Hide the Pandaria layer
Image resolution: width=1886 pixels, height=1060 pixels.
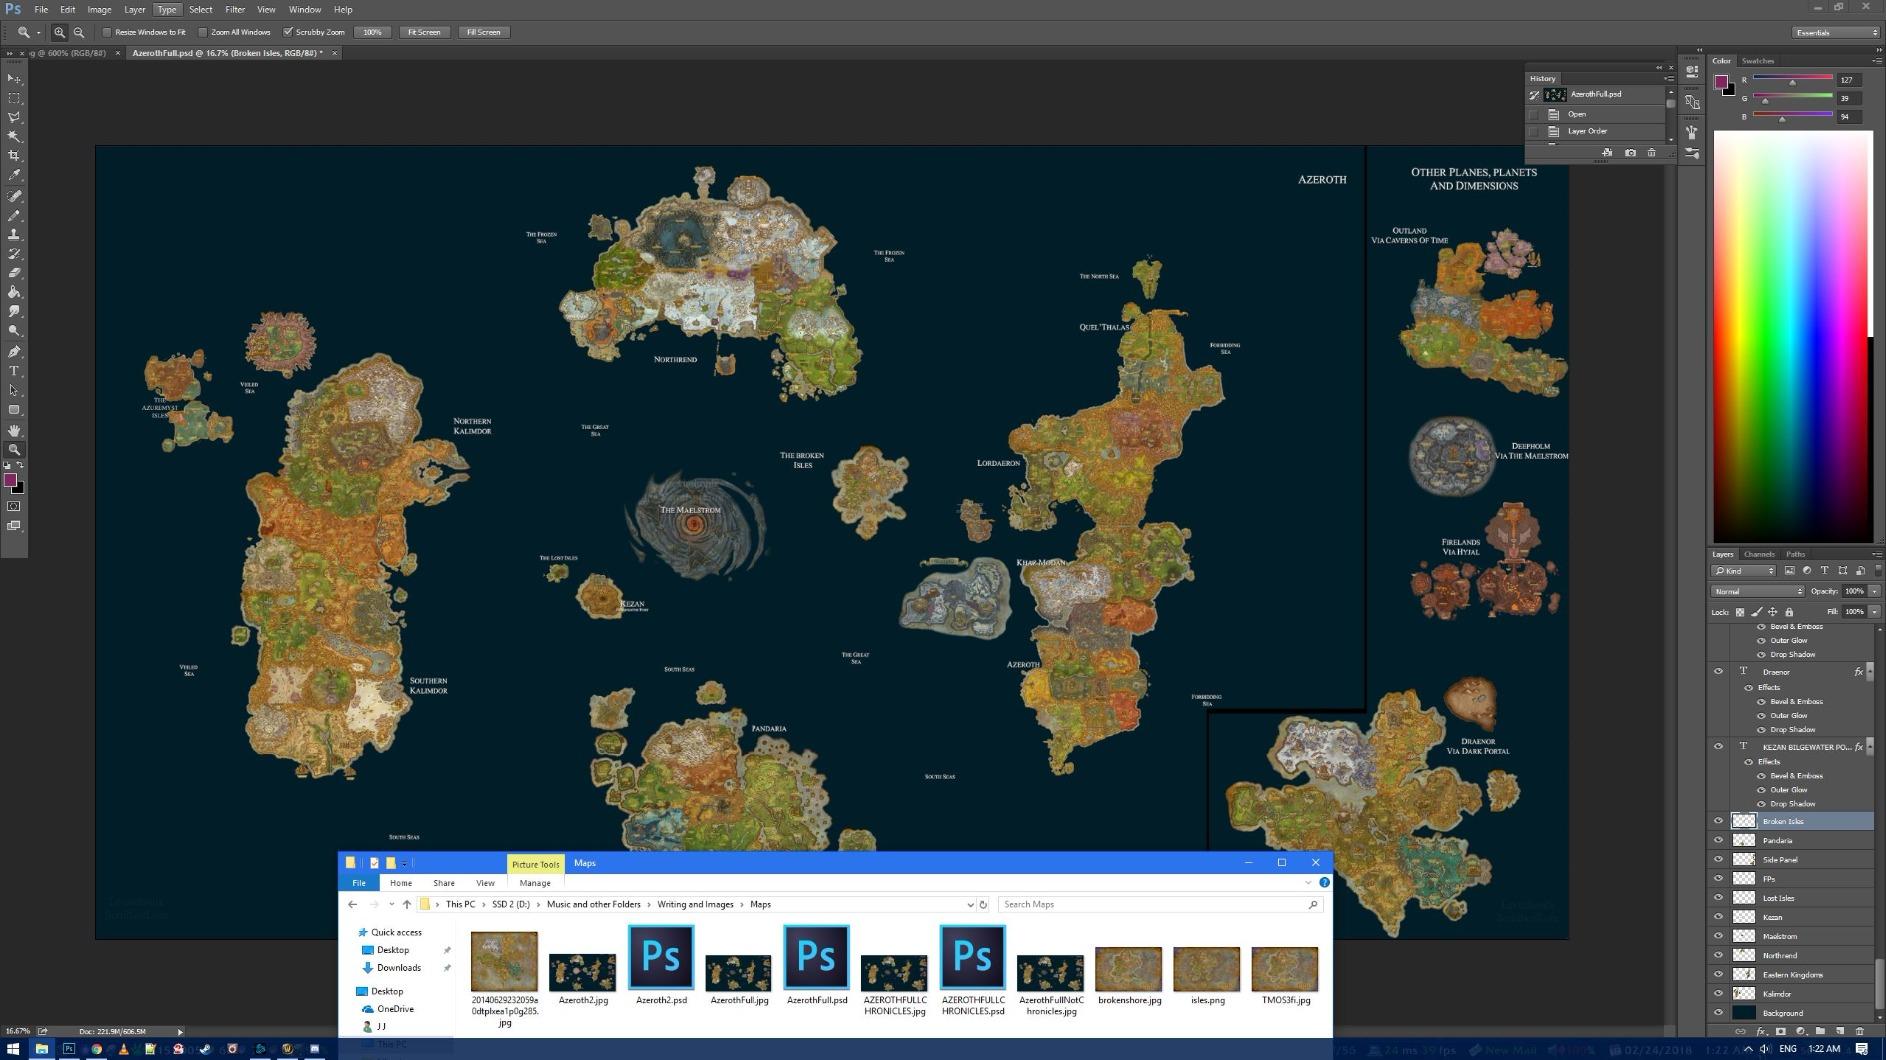pyautogui.click(x=1718, y=840)
